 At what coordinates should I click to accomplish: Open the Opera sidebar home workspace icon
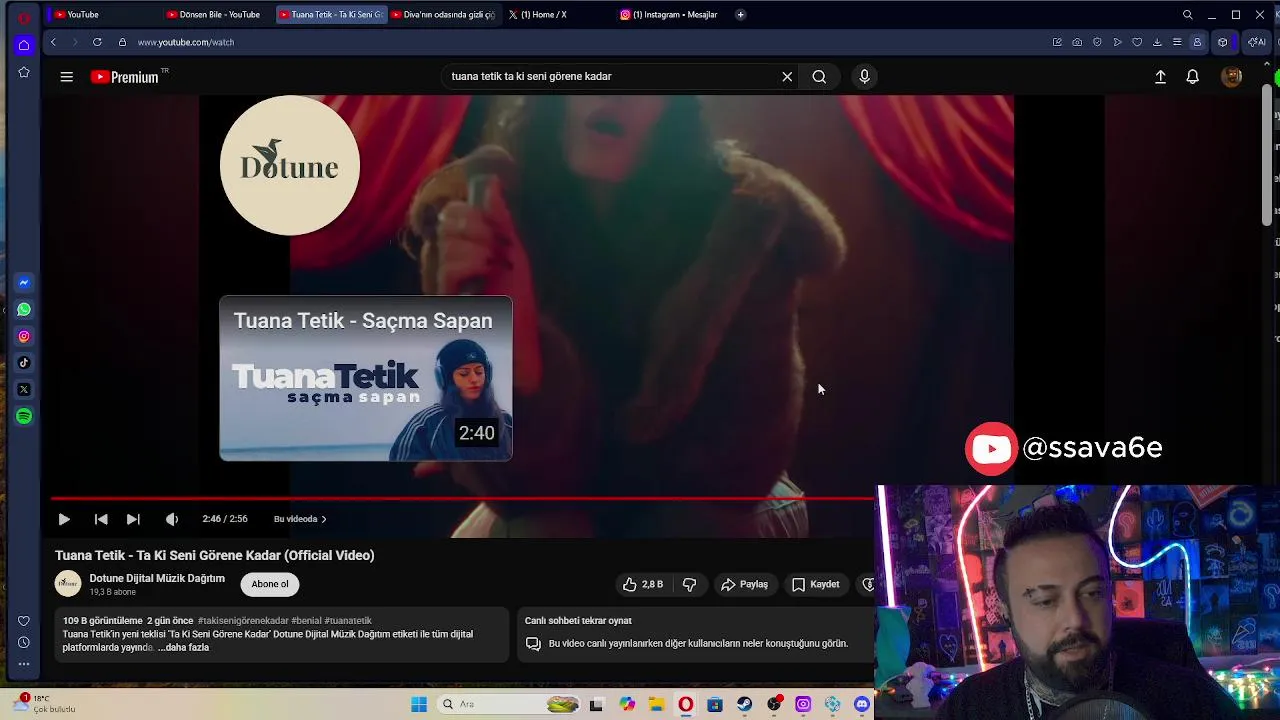(24, 45)
